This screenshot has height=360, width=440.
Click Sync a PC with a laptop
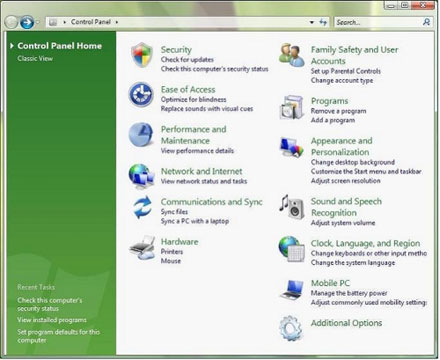tap(195, 221)
